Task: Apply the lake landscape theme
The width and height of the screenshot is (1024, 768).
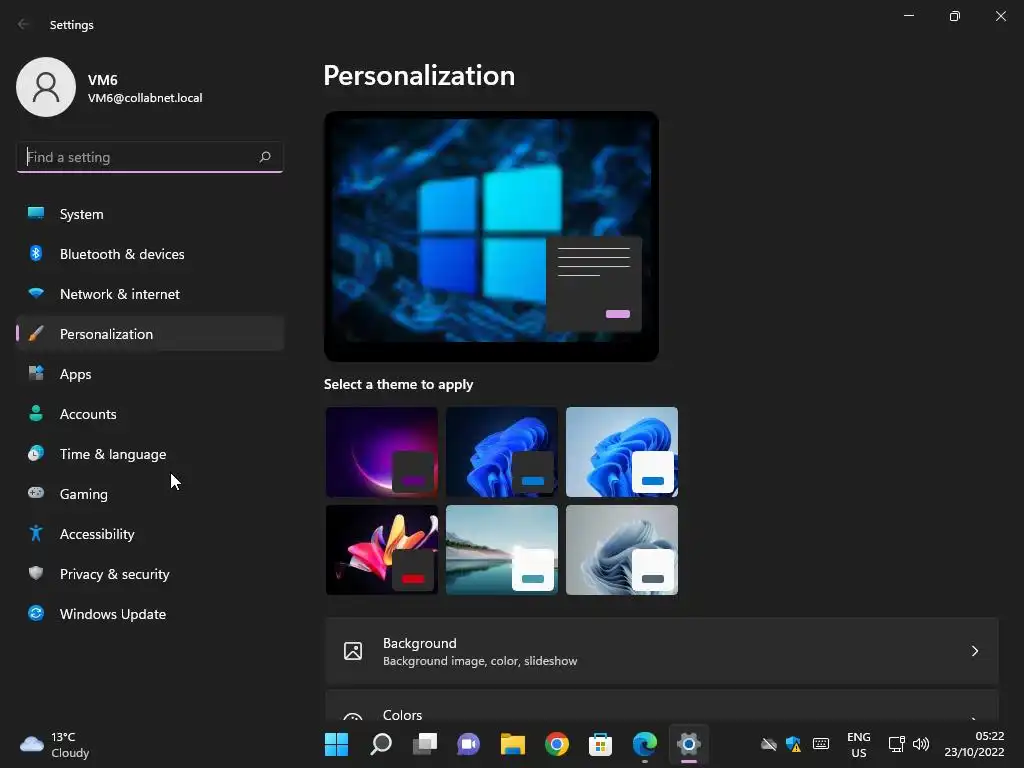Action: pyautogui.click(x=502, y=550)
